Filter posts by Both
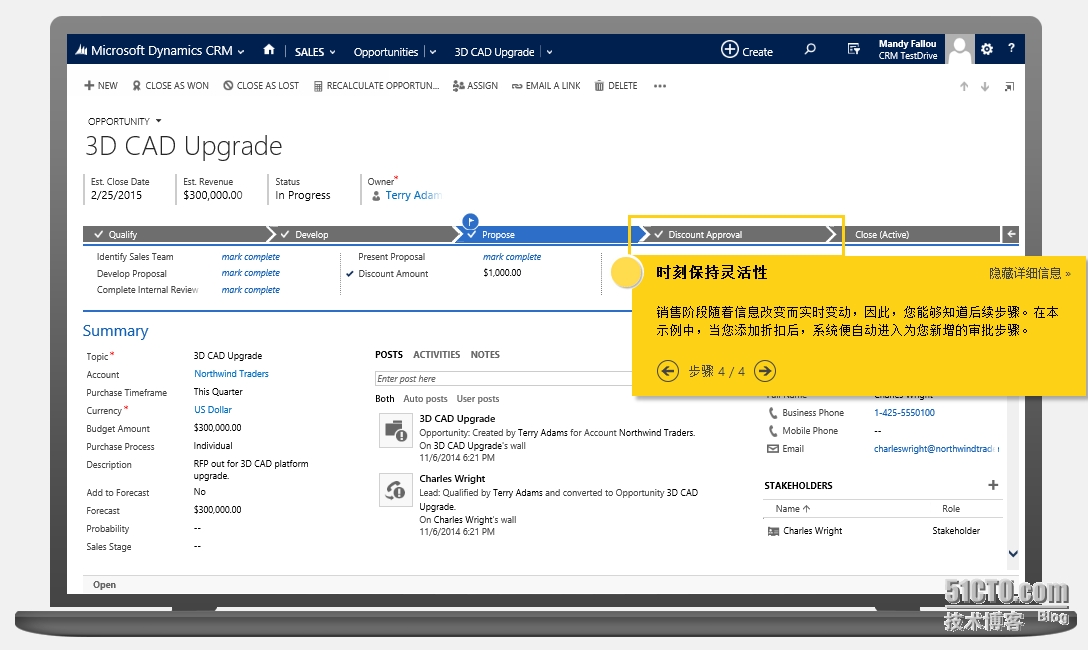 coord(384,399)
